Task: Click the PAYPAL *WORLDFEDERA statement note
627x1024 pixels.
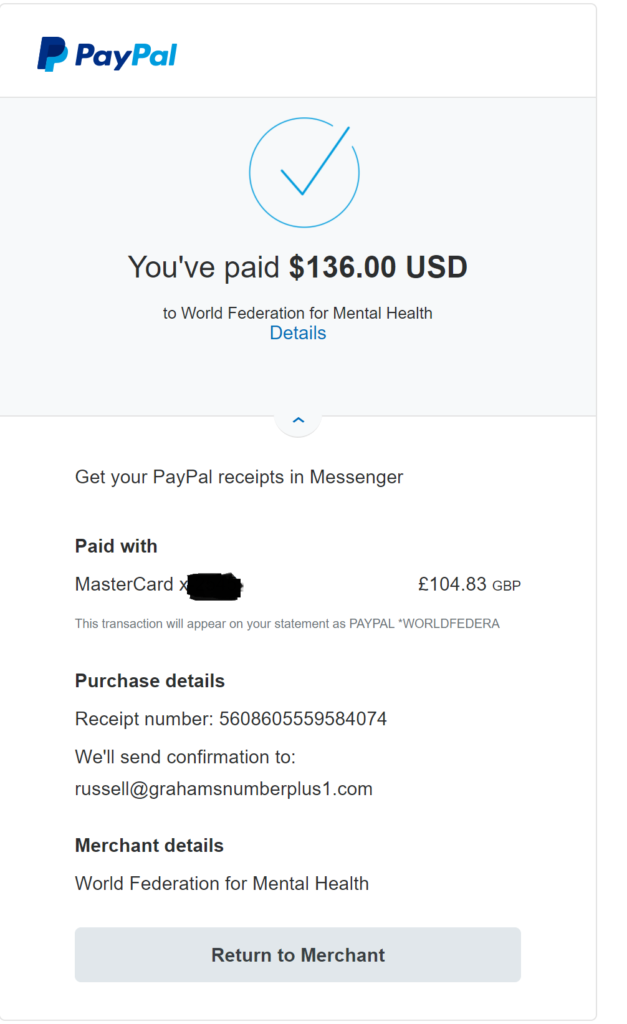Action: [x=287, y=624]
